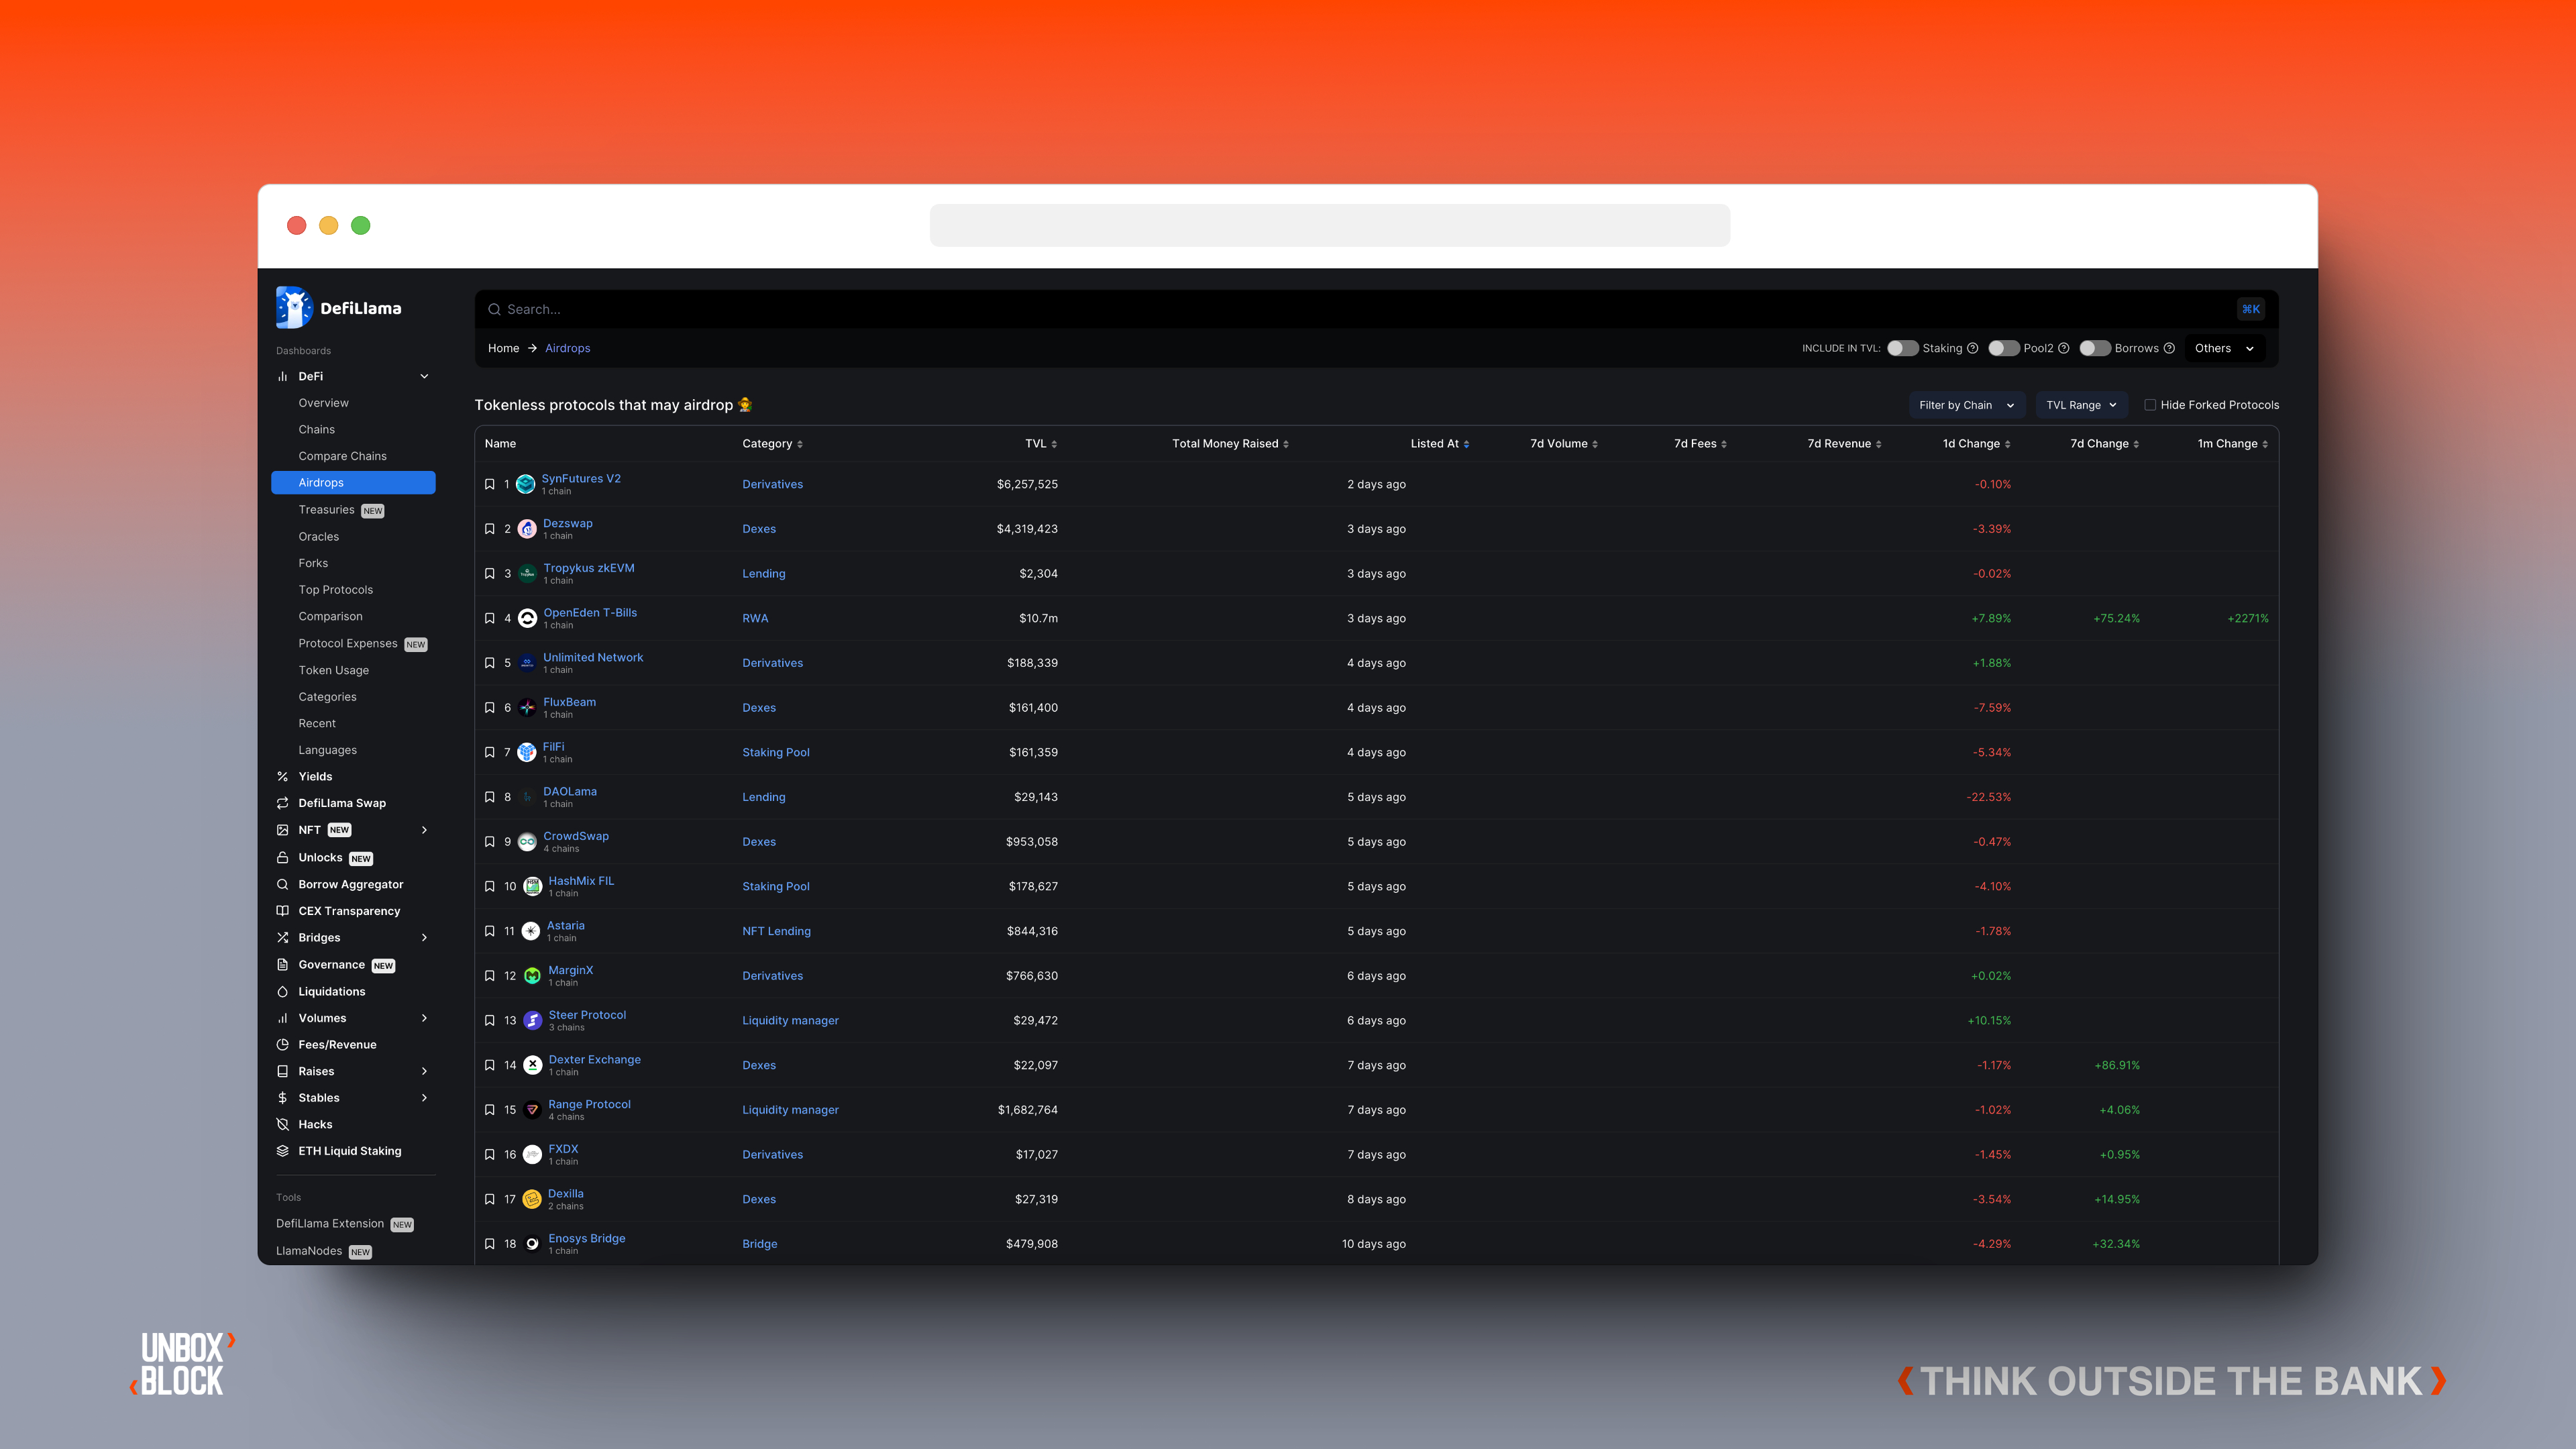2576x1449 pixels.
Task: Open the Tropykus zkEVM protocol link
Action: point(589,568)
